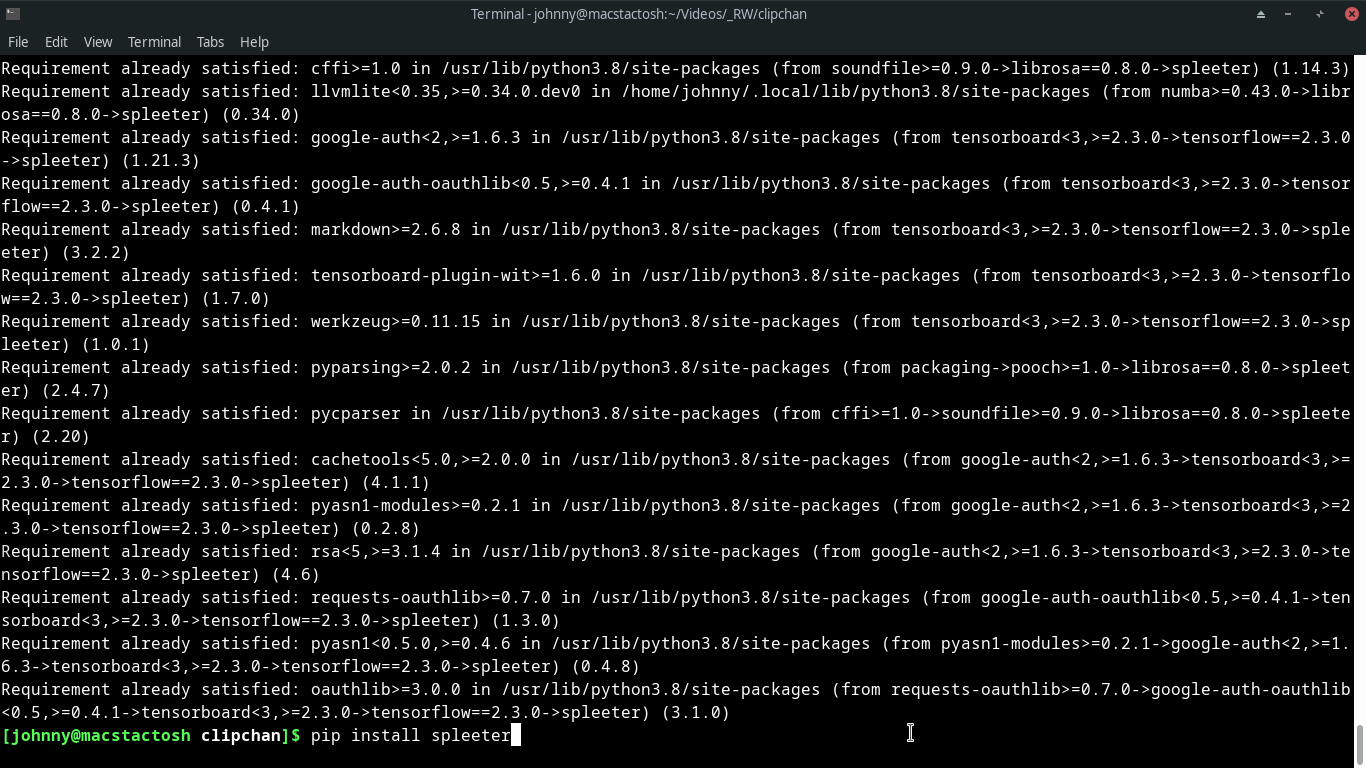Viewport: 1366px width, 768px height.
Task: Click the typed command 'pip install spleeter'
Action: [411, 736]
